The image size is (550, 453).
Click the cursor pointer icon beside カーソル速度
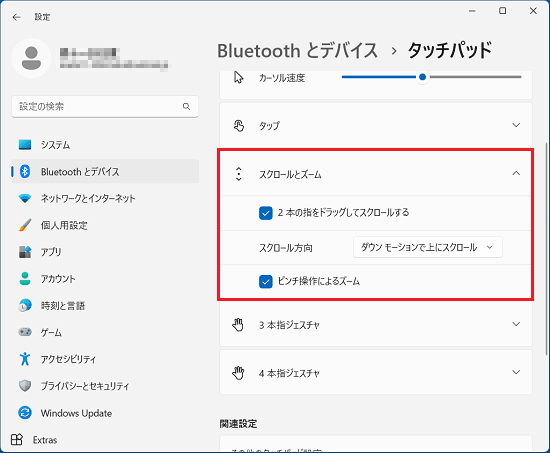click(239, 78)
